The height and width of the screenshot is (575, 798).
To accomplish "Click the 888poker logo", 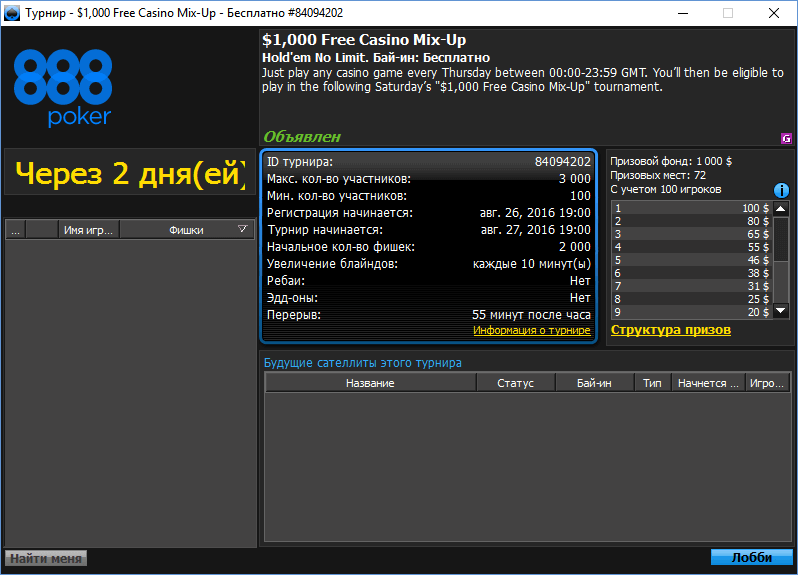I will [63, 88].
